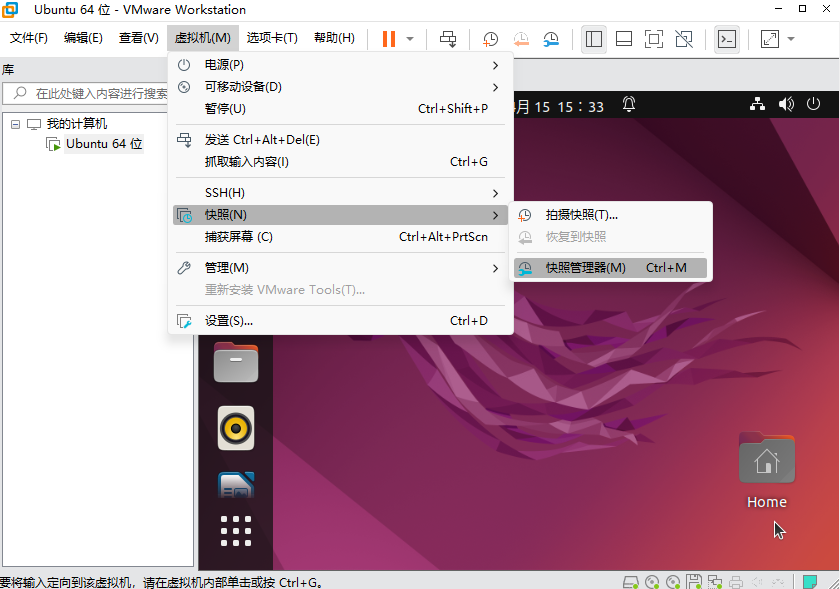Choose 发送 Ctrl+Alt+Del(E) menu item
Image resolution: width=840 pixels, height=589 pixels.
pyautogui.click(x=340, y=140)
